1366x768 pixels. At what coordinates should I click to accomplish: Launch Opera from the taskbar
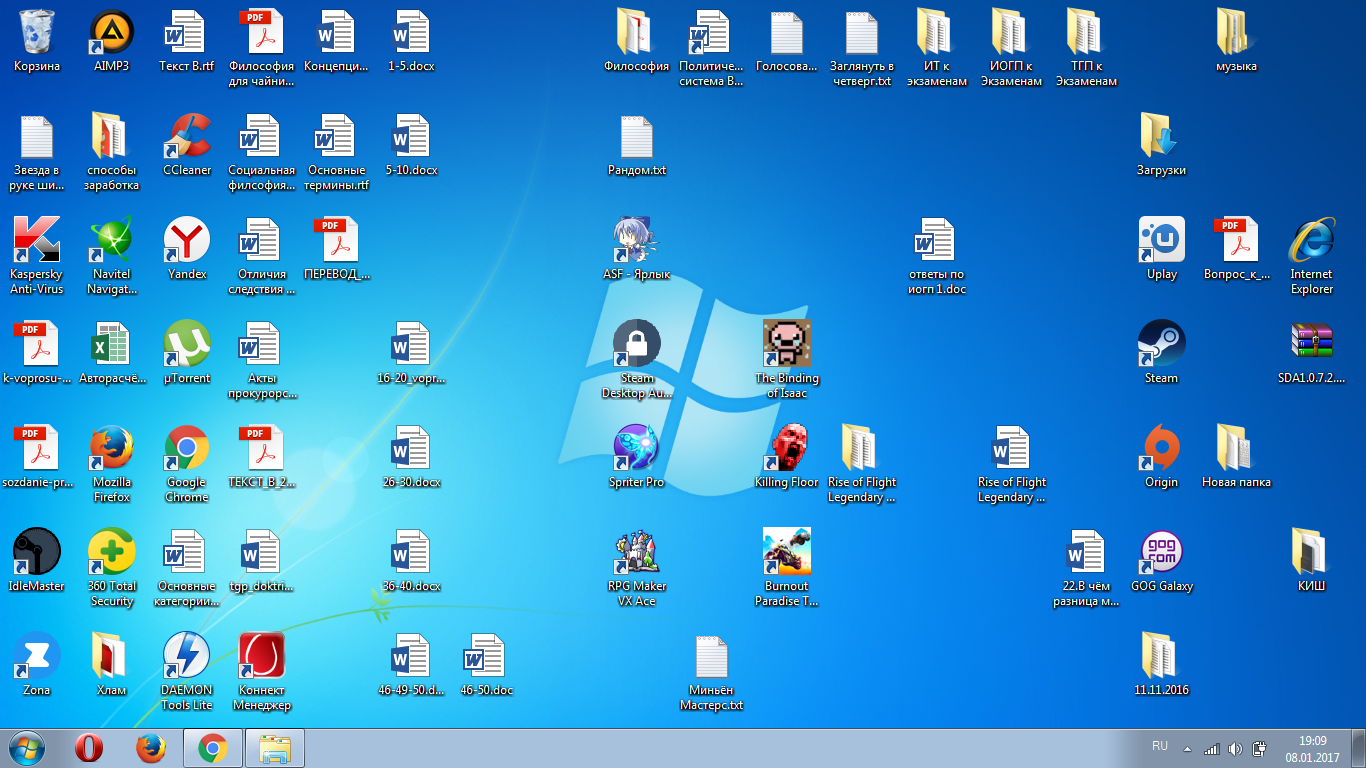89,748
